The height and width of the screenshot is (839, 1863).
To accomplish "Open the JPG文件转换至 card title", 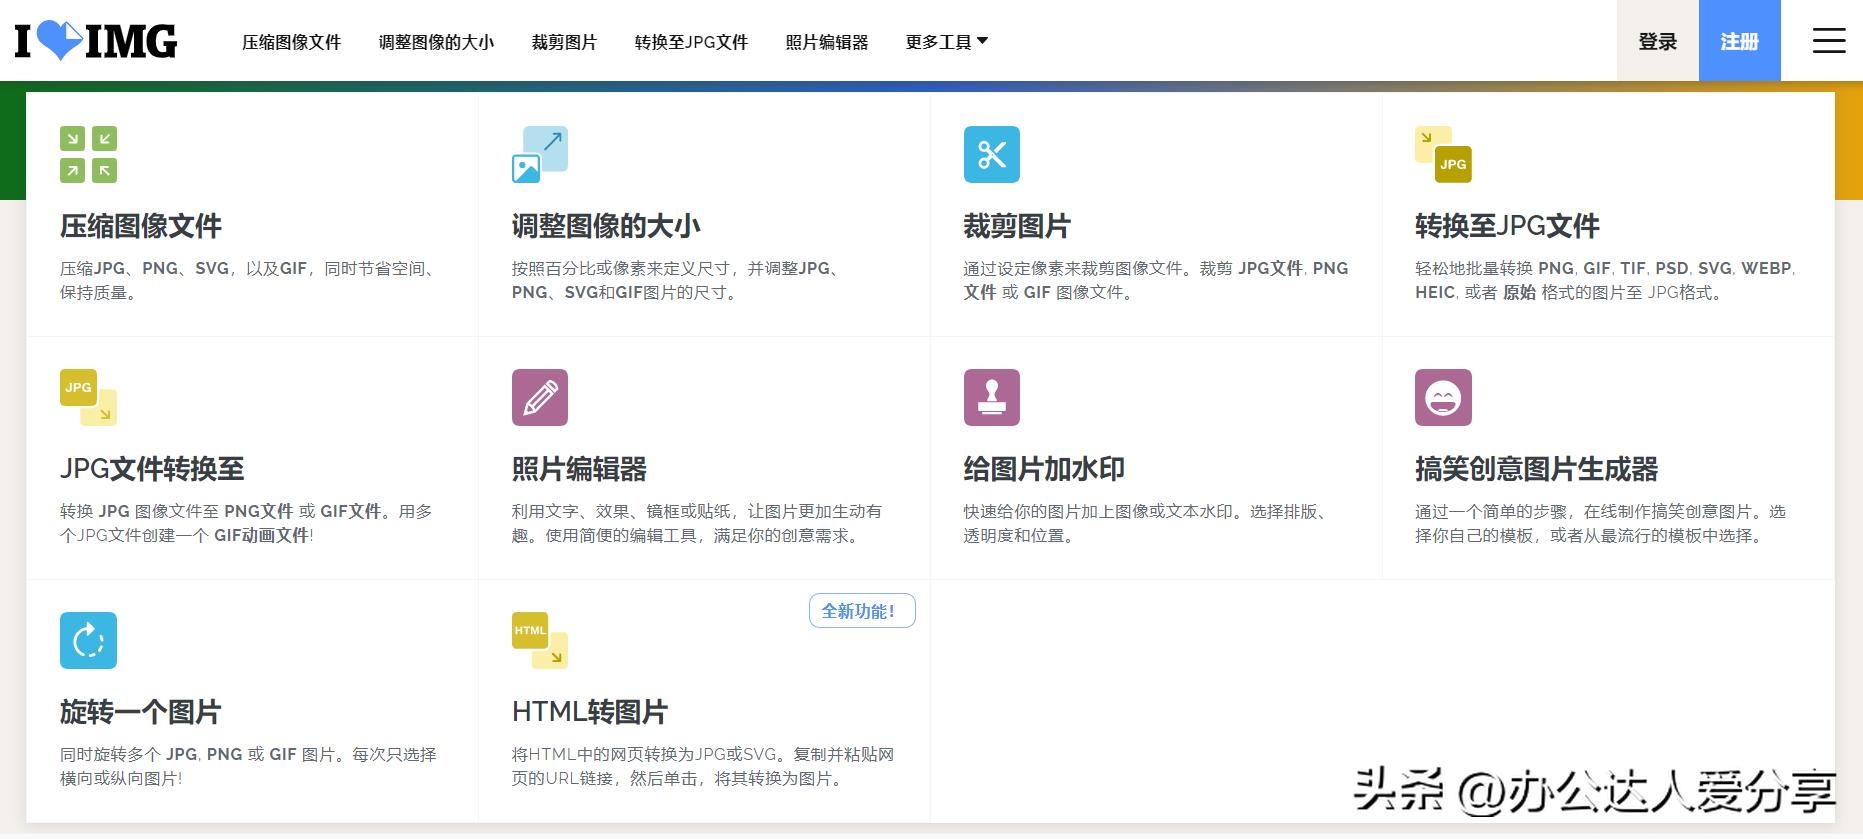I will (x=152, y=469).
